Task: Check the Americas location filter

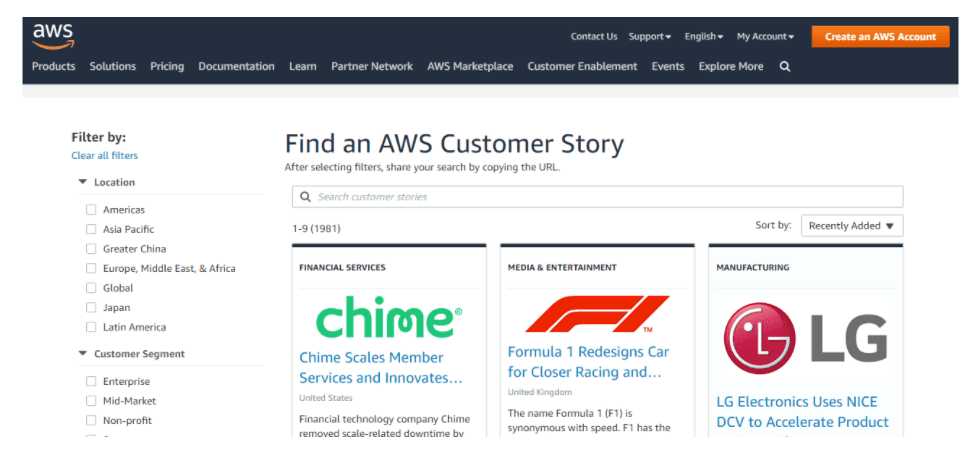Action: tap(91, 210)
